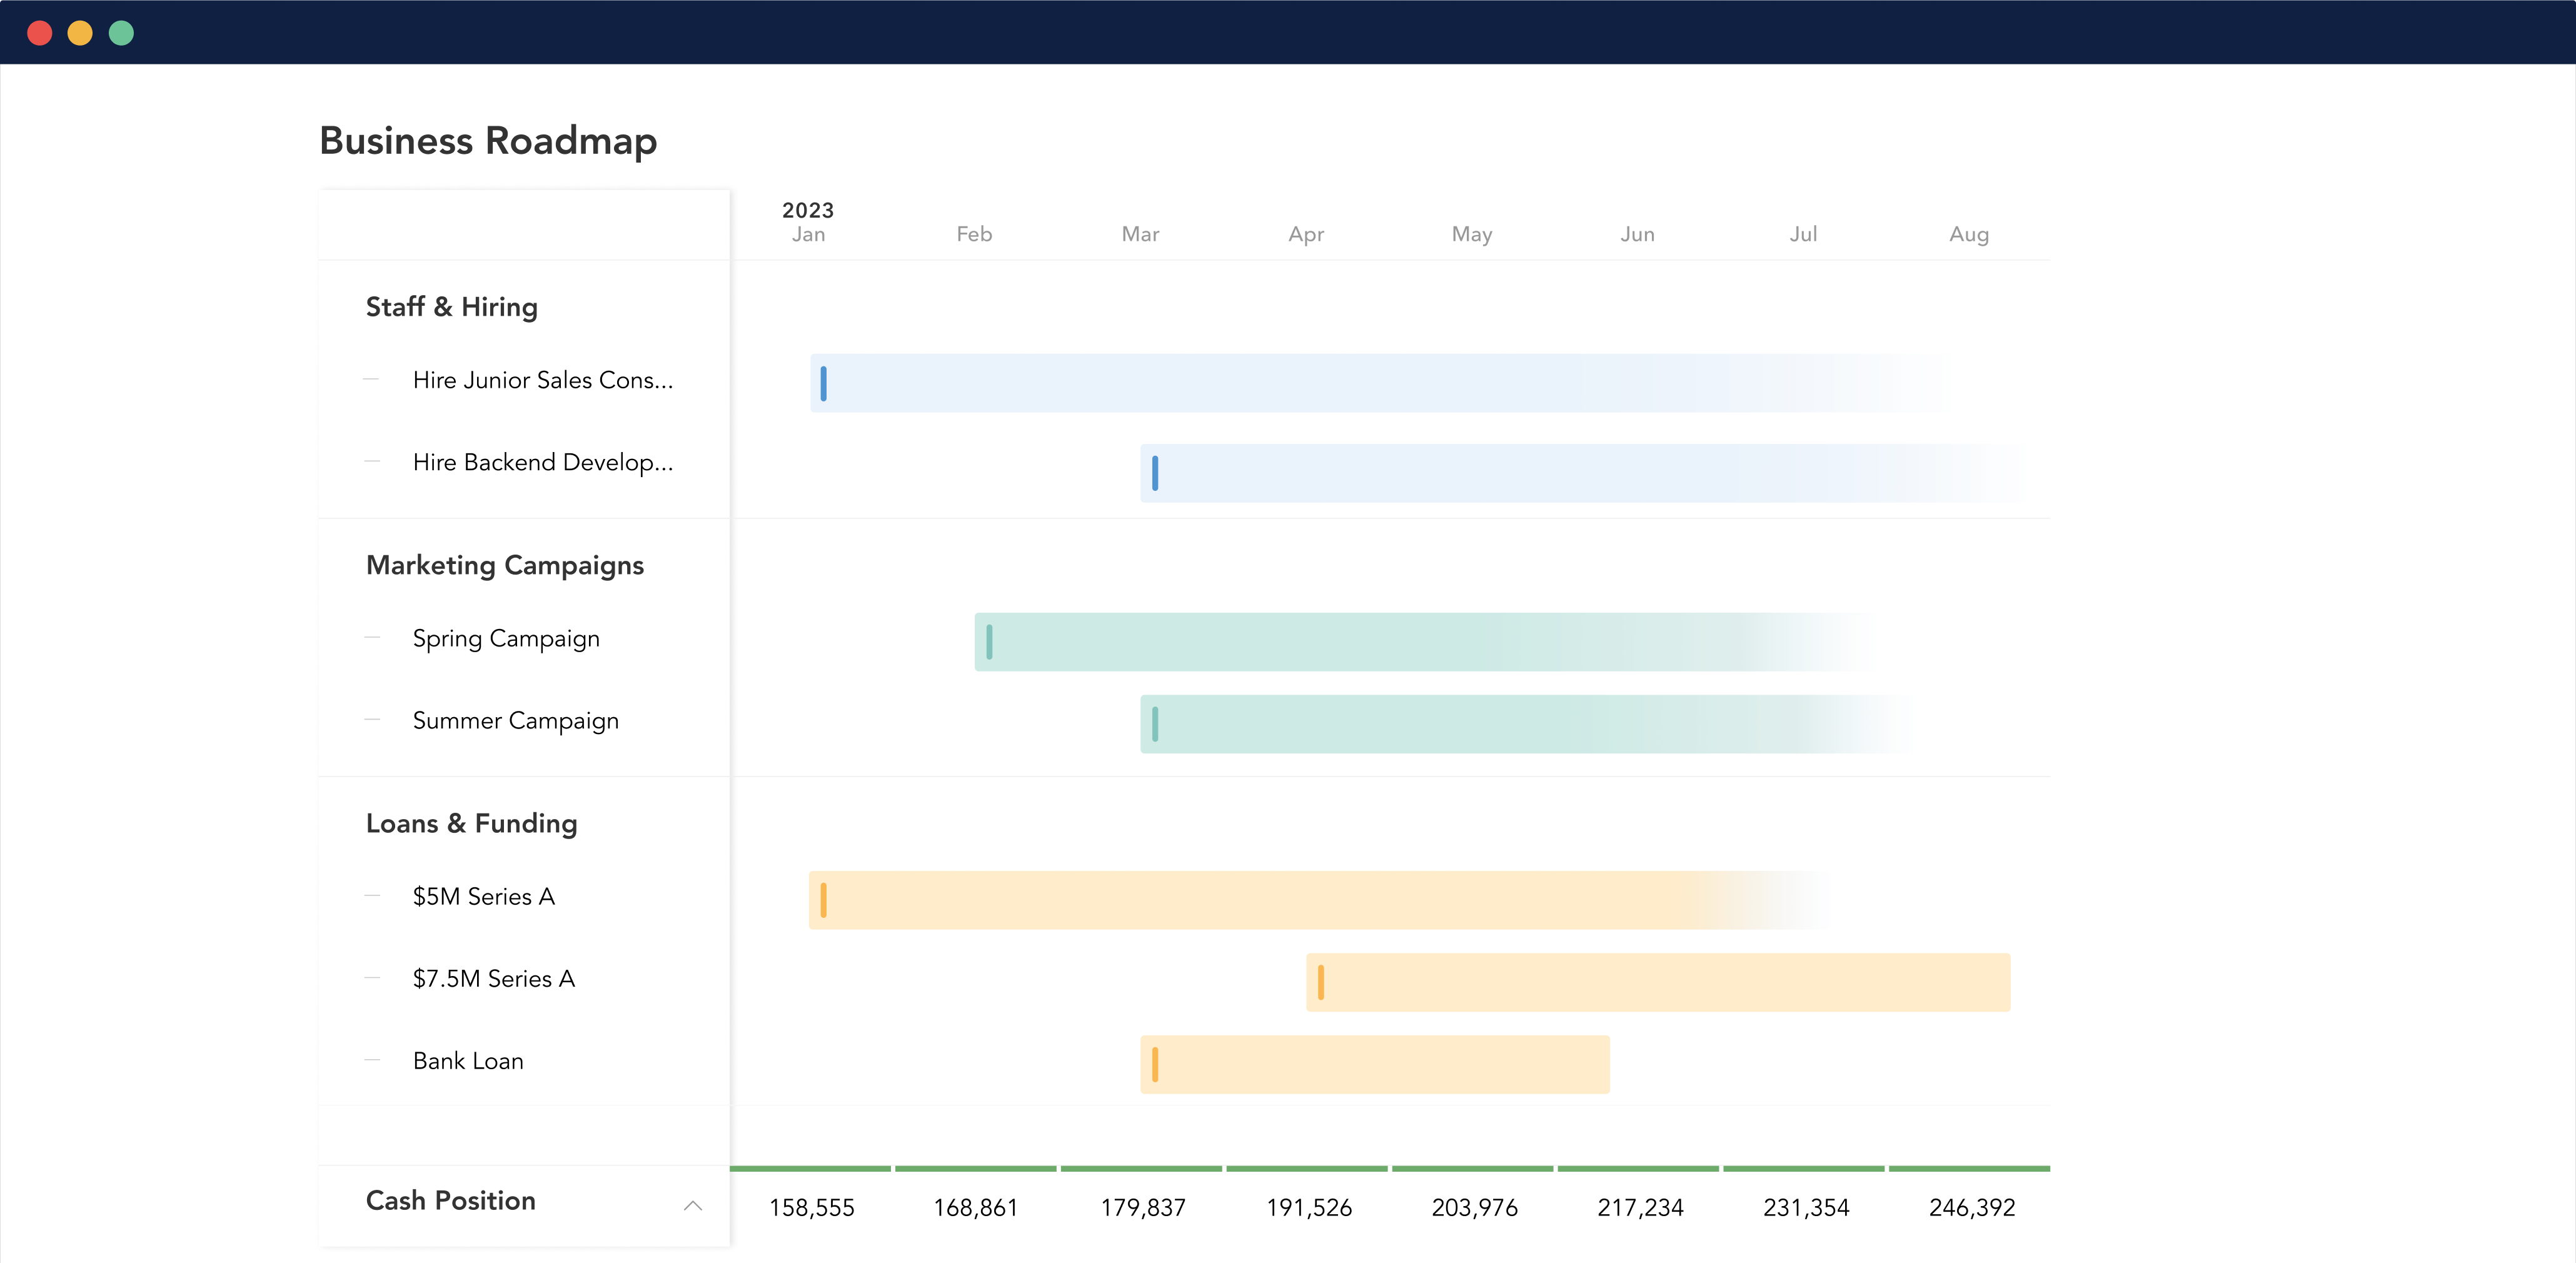The height and width of the screenshot is (1263, 2576).
Task: Click the Hire Junior Sales Cons... bar start handle
Action: pyautogui.click(x=823, y=383)
